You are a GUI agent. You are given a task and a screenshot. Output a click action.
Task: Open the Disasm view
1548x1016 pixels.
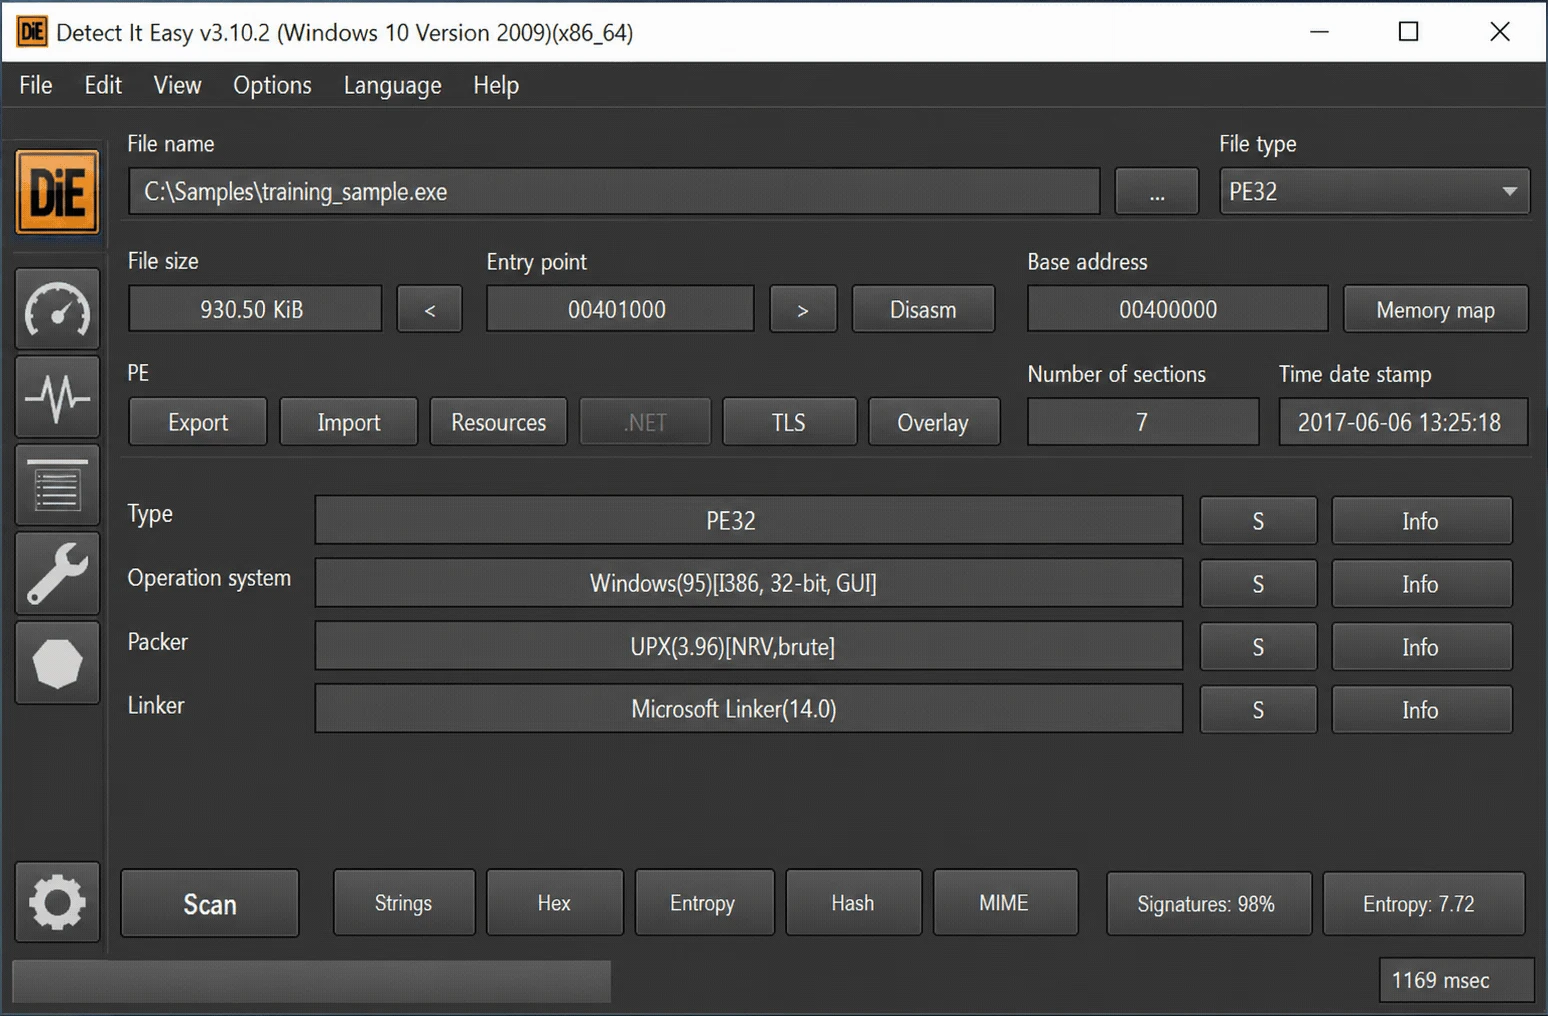[x=923, y=309]
